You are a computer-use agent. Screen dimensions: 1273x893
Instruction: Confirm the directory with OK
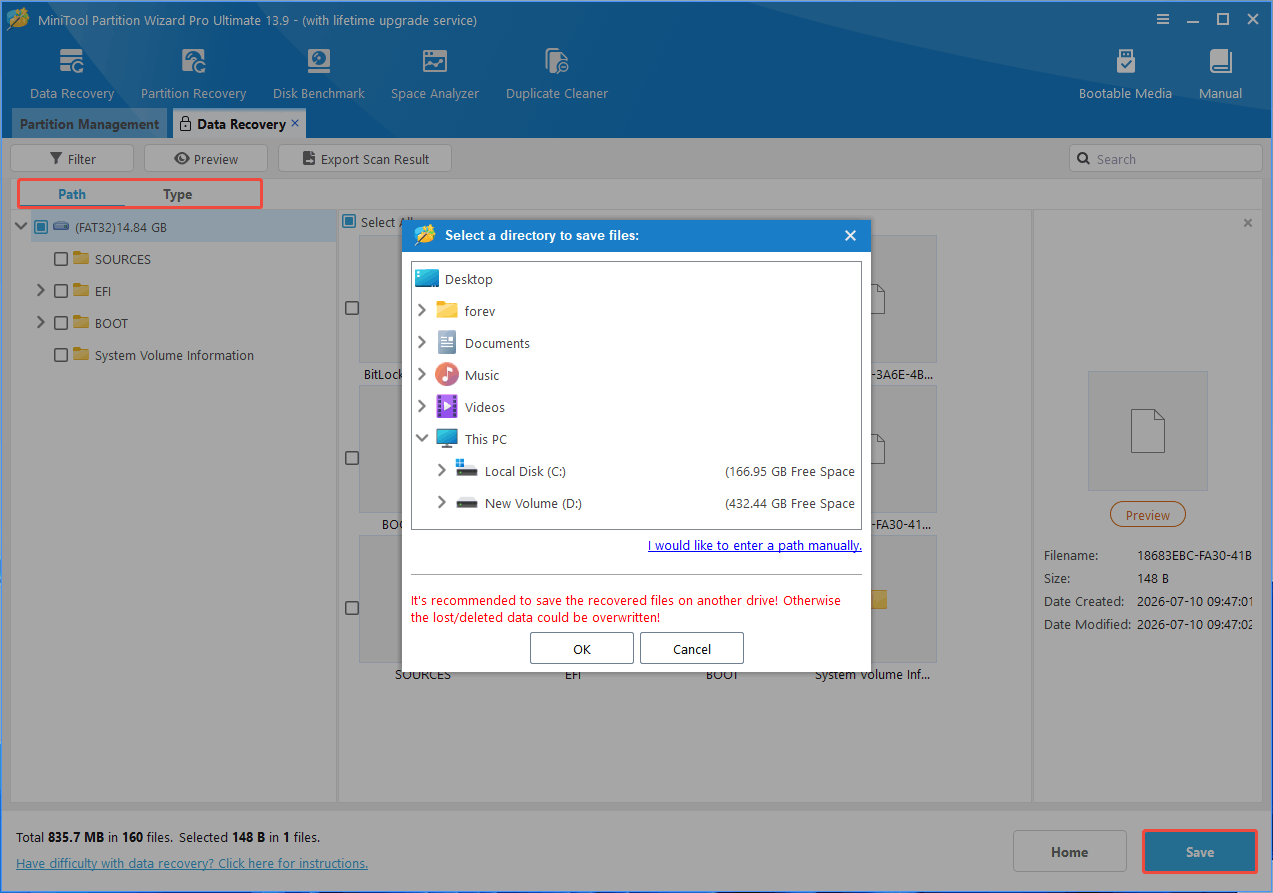tap(582, 649)
